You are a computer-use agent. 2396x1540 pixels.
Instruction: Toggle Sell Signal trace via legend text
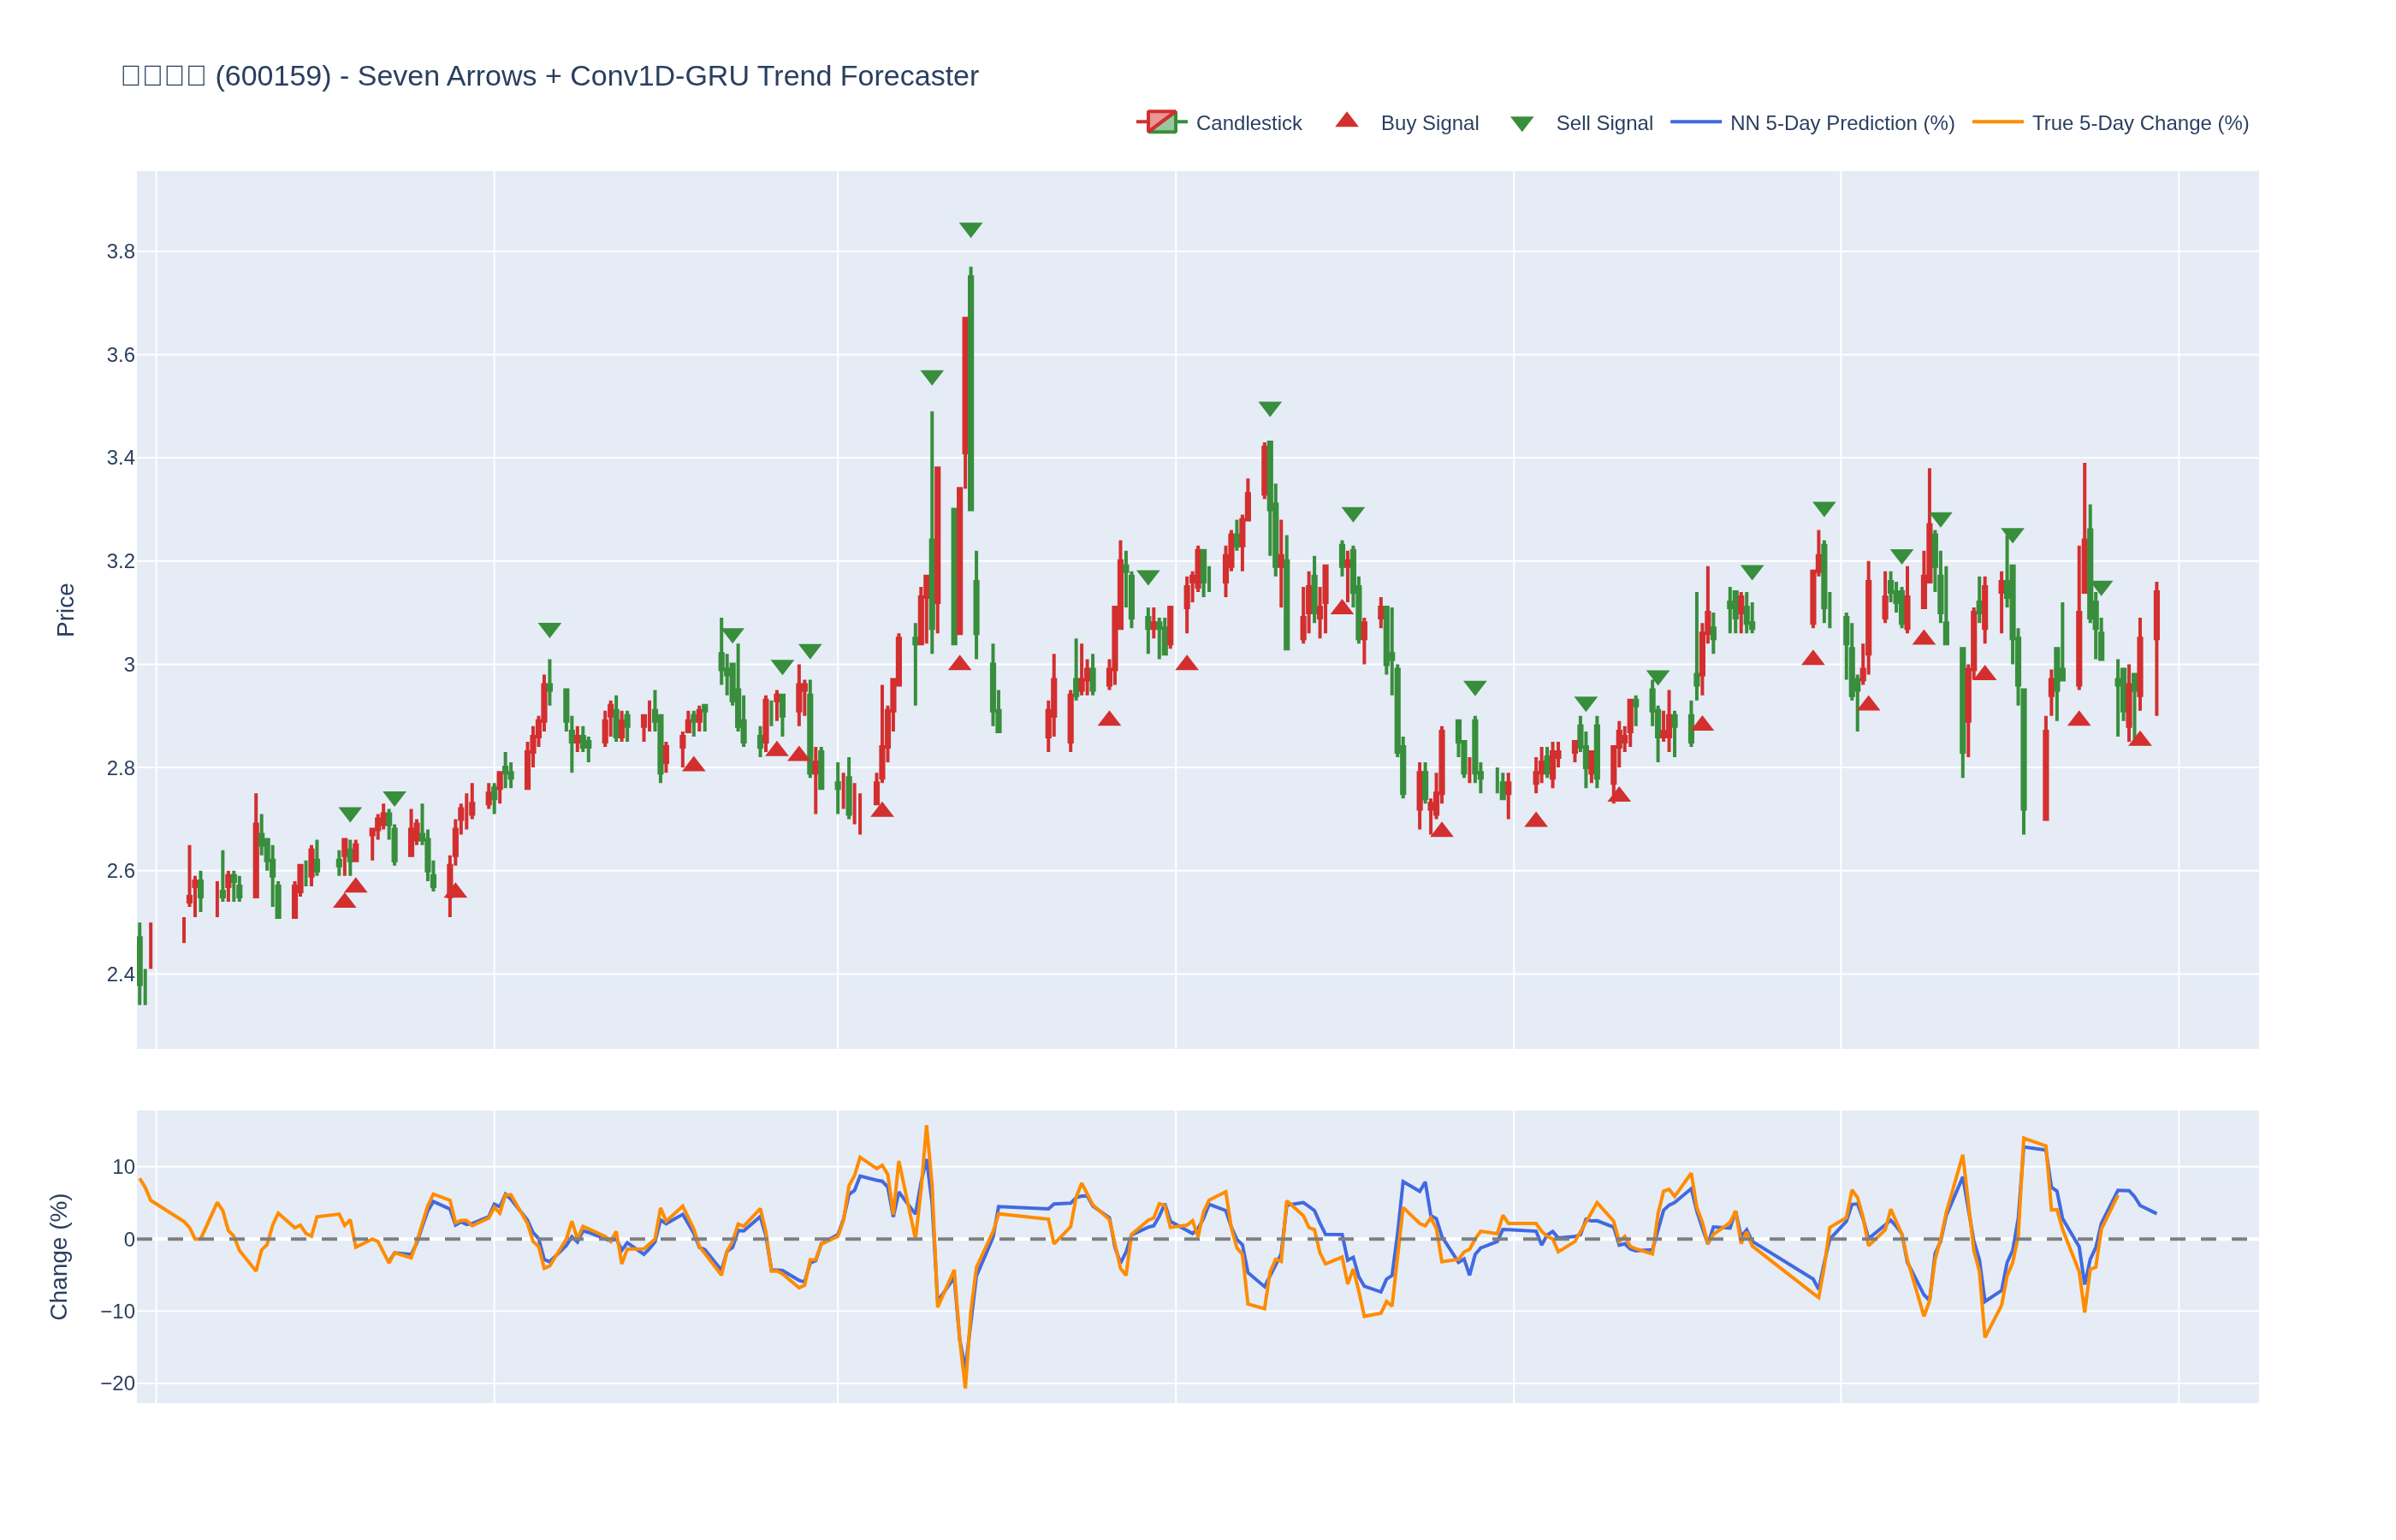(1604, 123)
